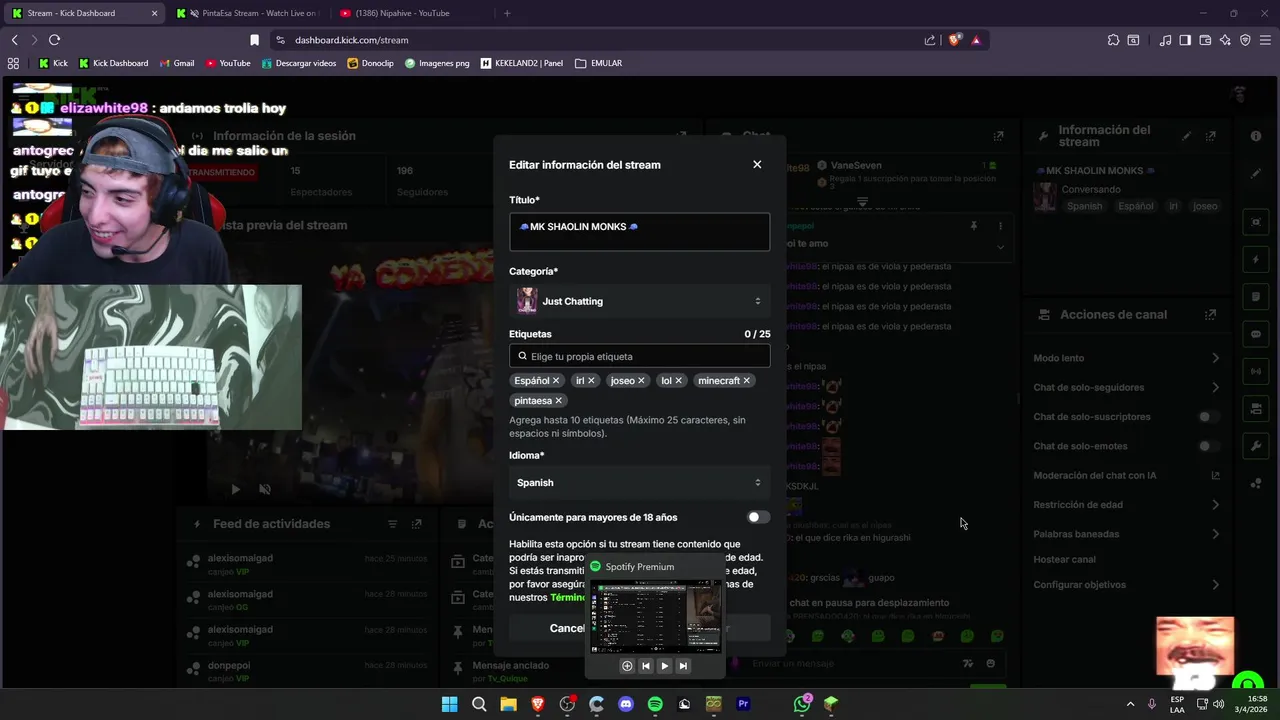Open the Descargar videos bookmark
This screenshot has height=720, width=1280.
click(299, 63)
